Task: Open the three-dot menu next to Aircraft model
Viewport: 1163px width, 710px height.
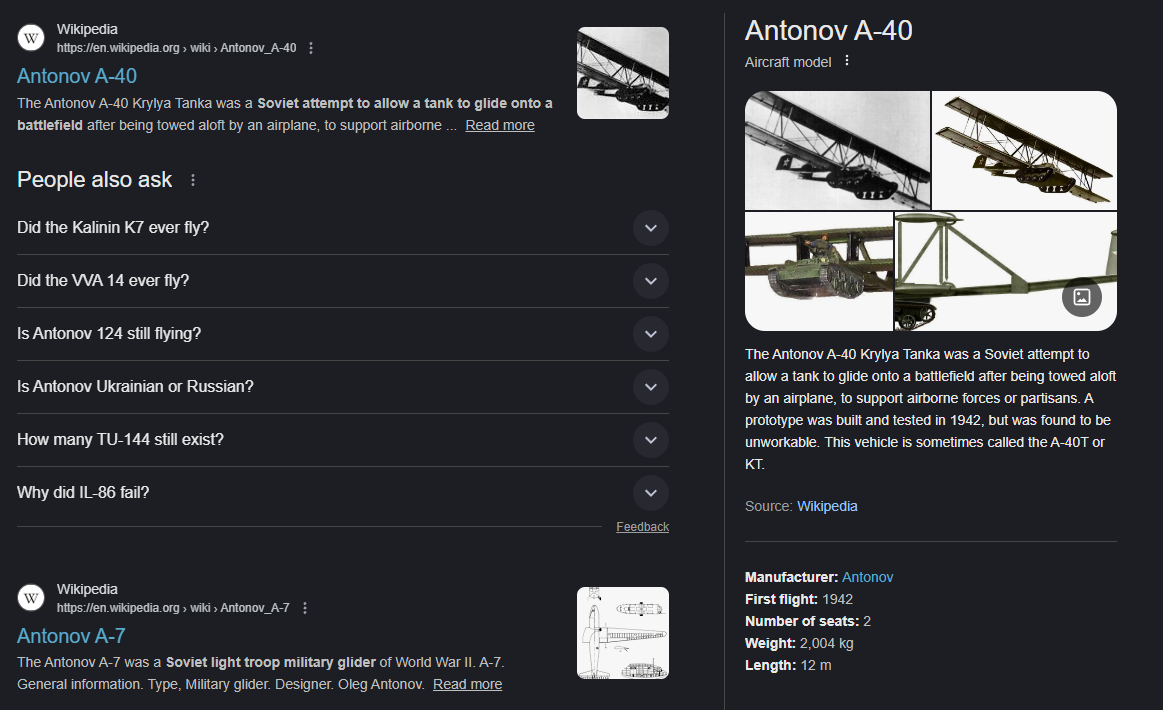Action: [847, 61]
